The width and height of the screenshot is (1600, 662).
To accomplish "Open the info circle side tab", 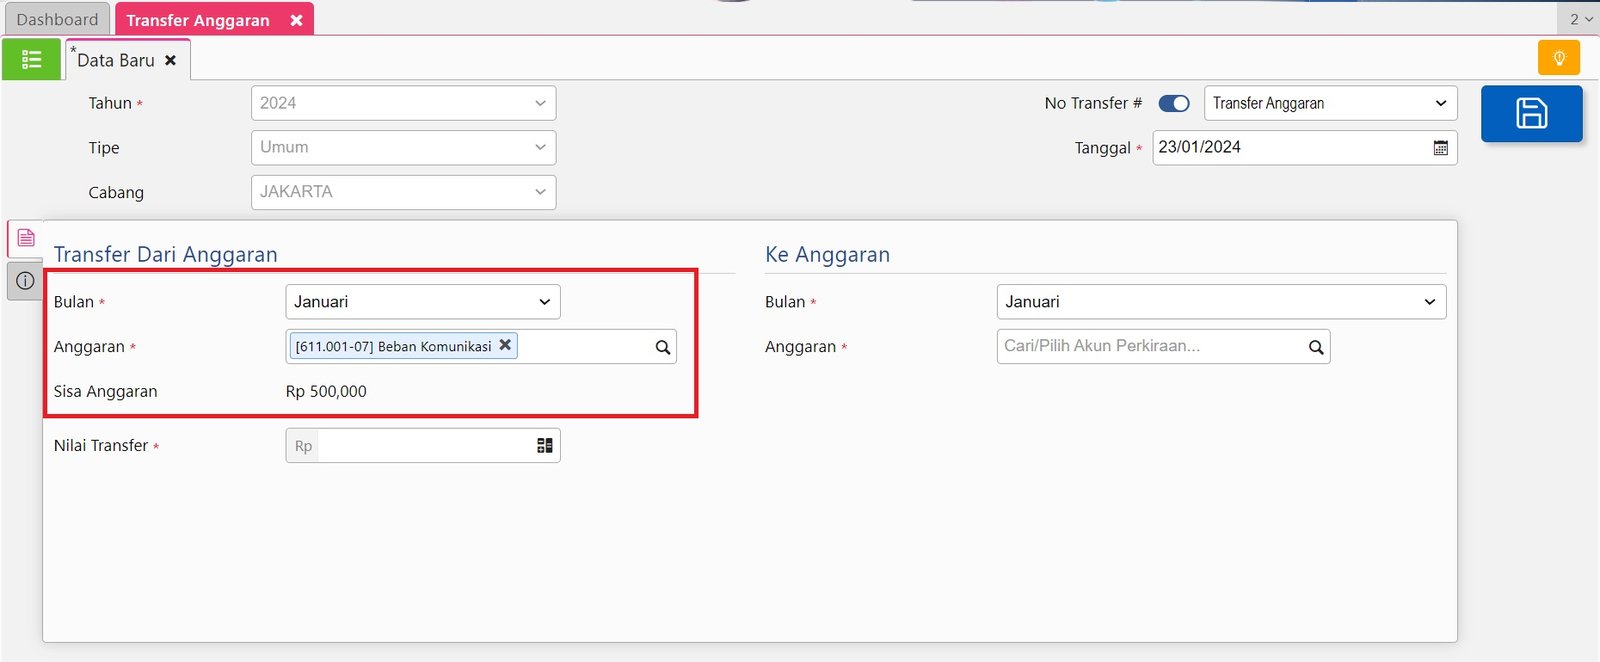I will 26,281.
